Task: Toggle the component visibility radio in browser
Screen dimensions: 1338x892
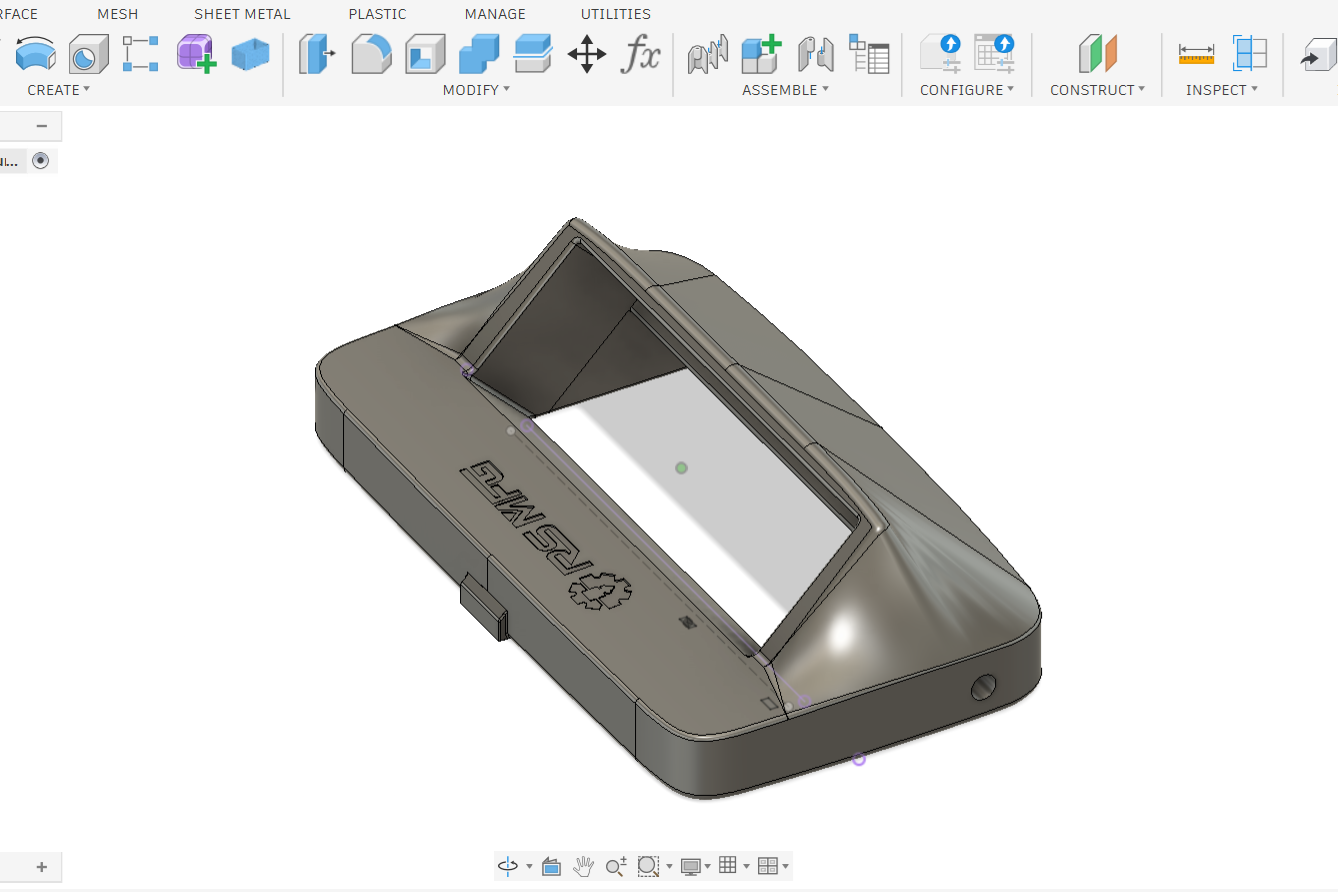Action: click(x=41, y=160)
